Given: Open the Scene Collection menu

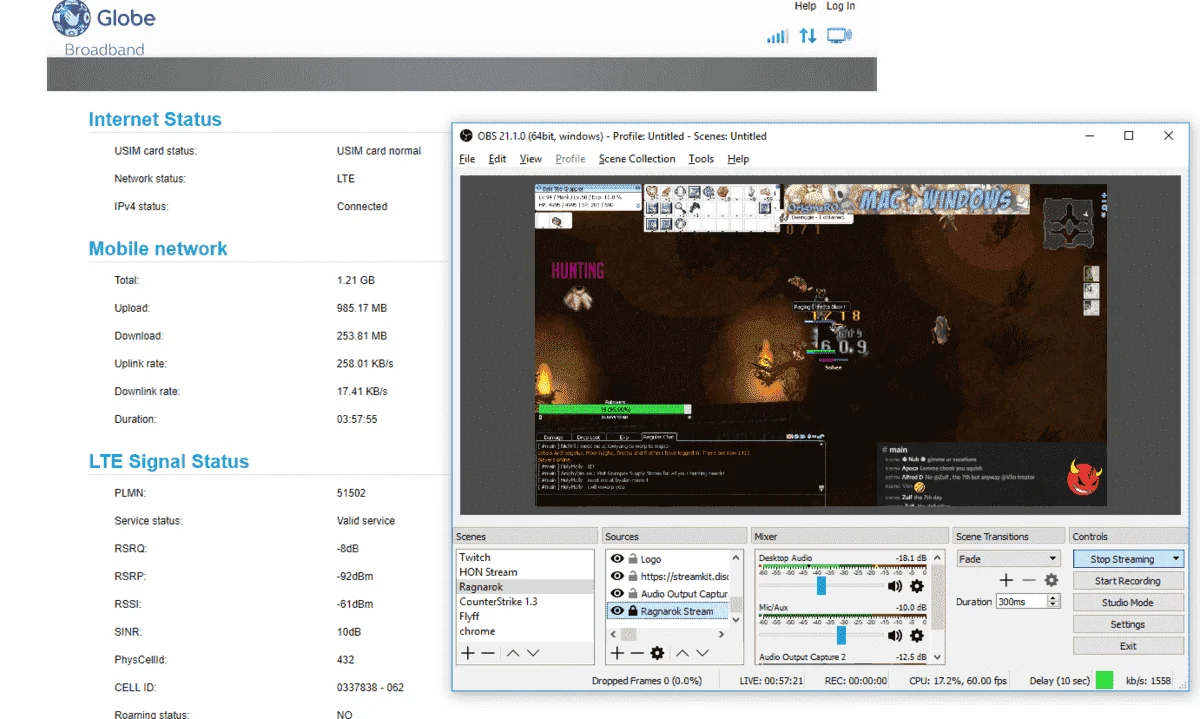Looking at the screenshot, I should 637,159.
